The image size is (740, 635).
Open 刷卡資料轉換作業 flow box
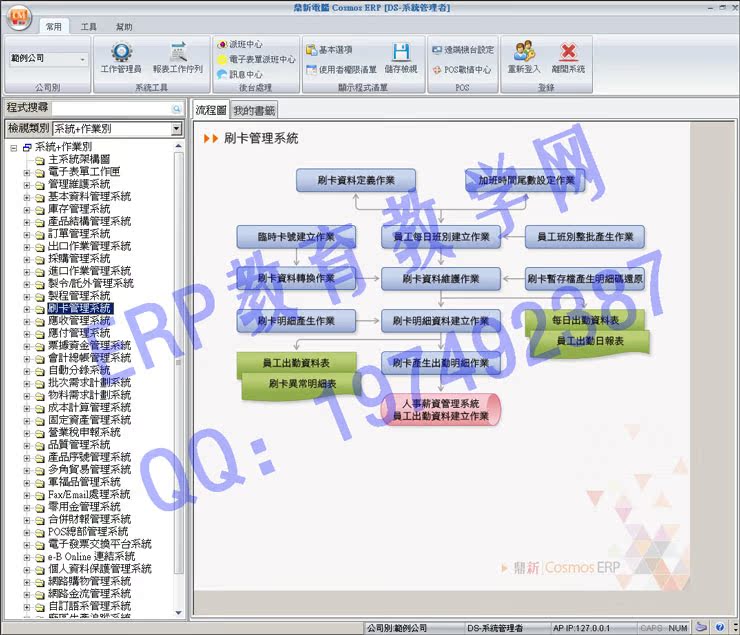[296, 278]
